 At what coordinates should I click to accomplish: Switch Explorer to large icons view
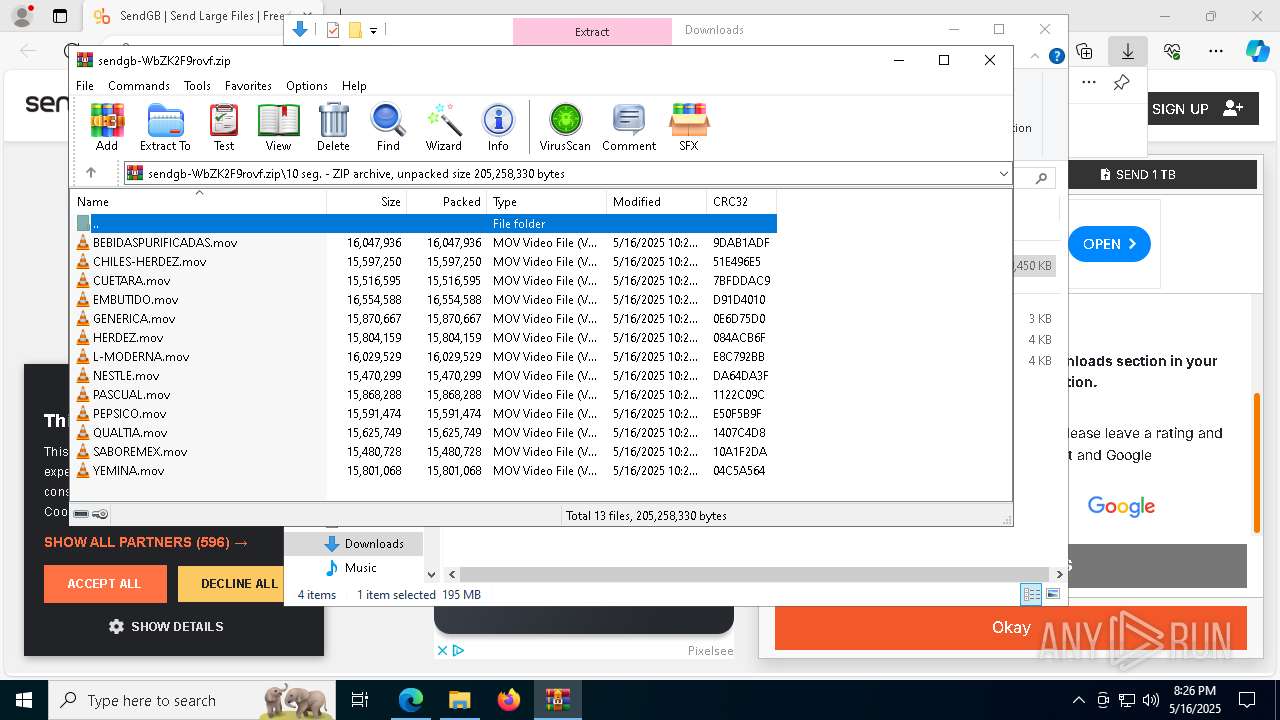click(x=1052, y=594)
